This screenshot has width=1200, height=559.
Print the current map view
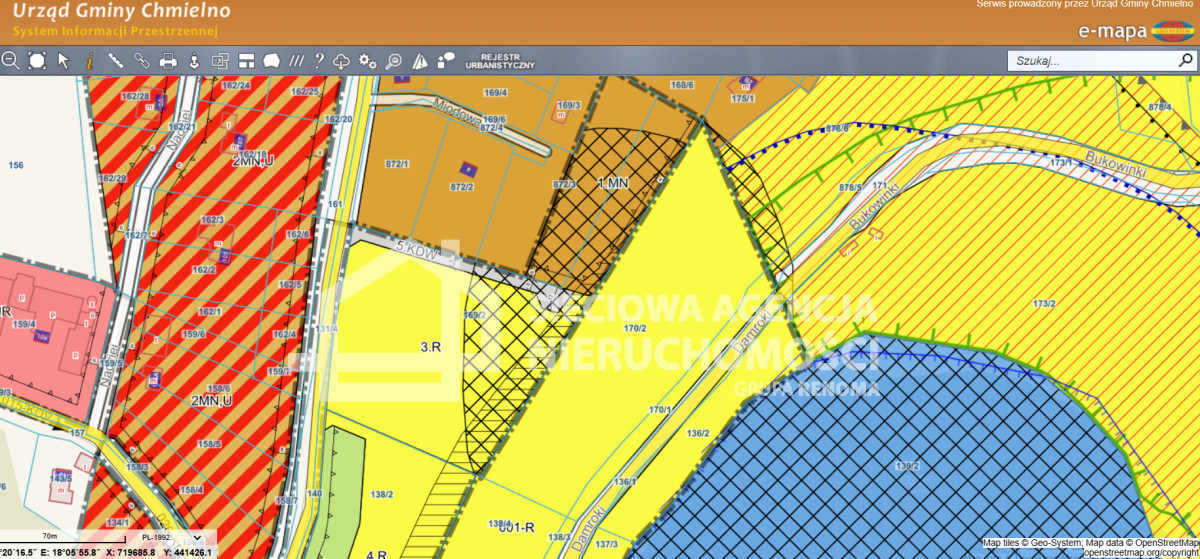168,60
